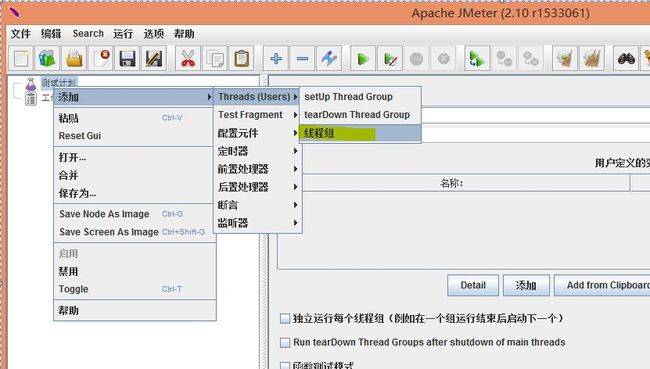
Task: Expand the 配置元件 submenu
Action: click(257, 133)
